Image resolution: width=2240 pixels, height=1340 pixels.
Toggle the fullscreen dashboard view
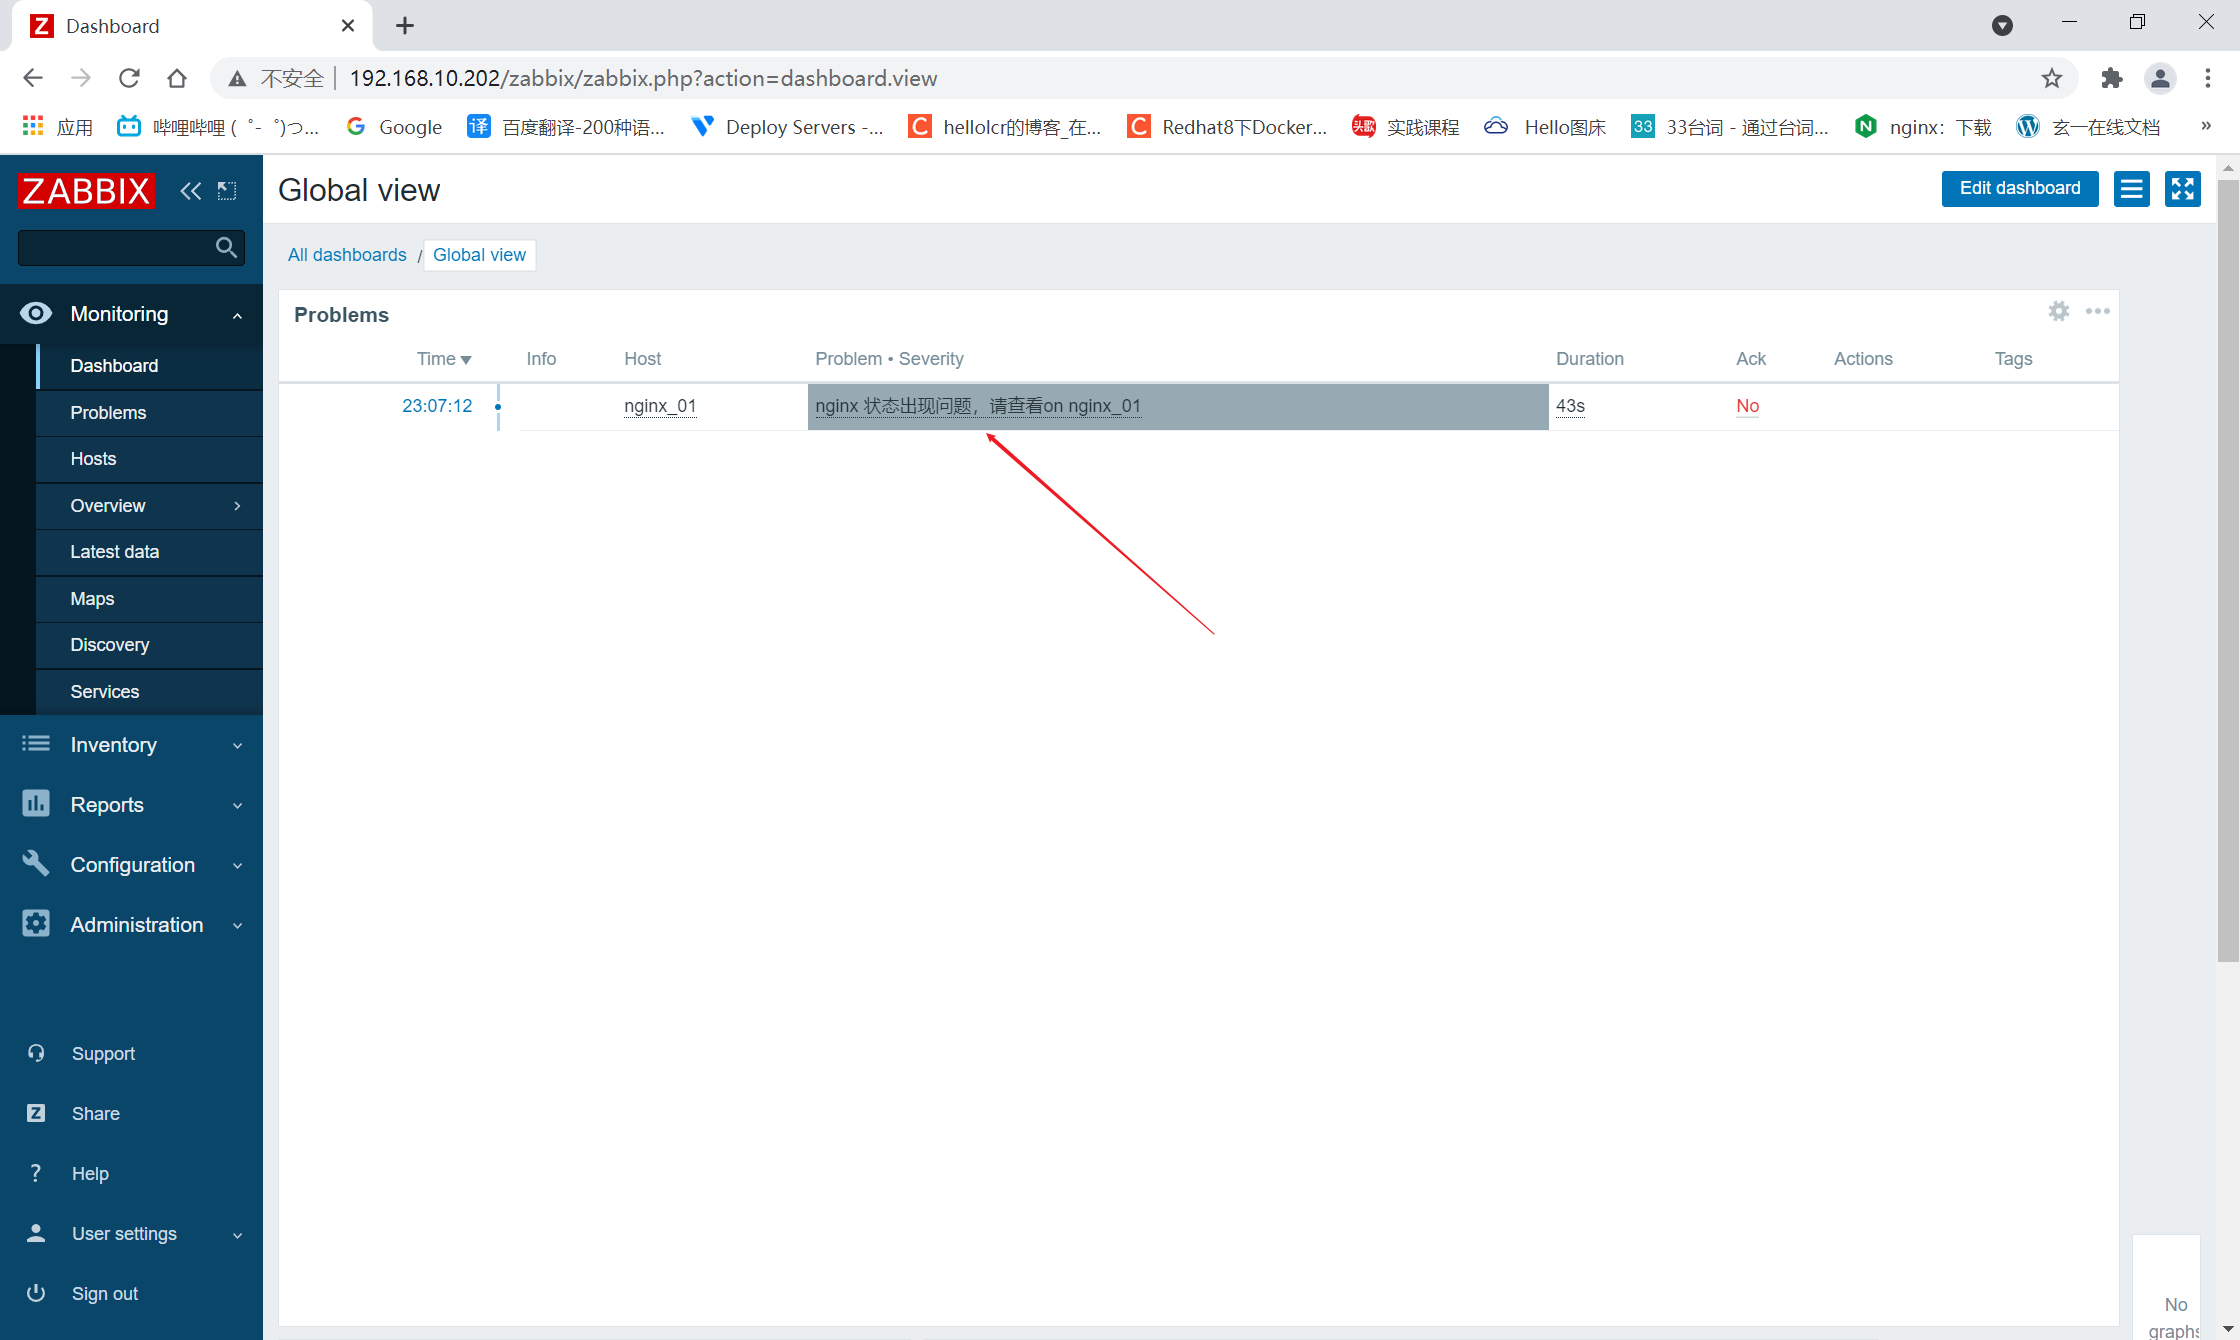(2183, 188)
